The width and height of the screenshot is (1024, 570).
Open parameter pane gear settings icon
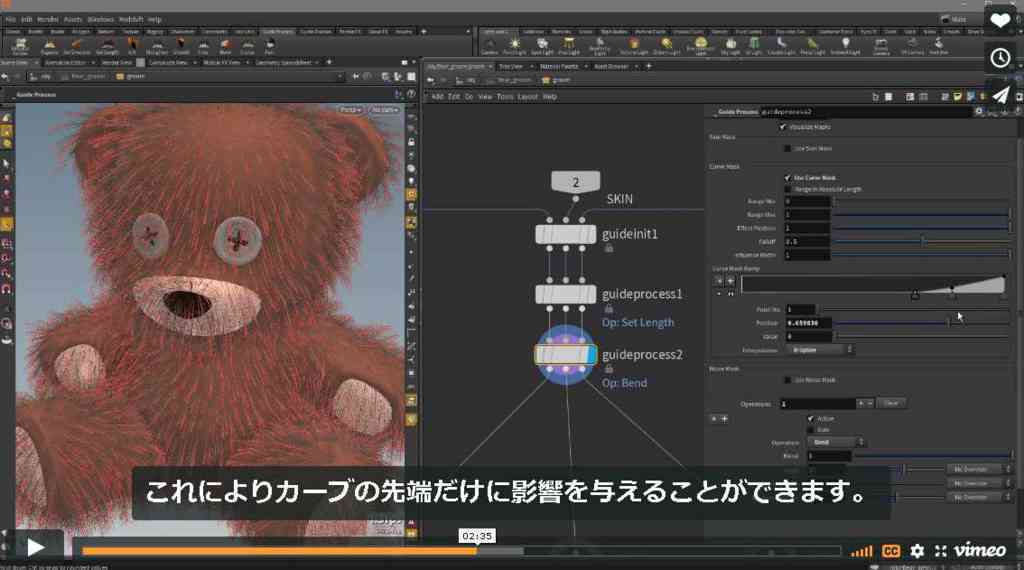pos(979,112)
